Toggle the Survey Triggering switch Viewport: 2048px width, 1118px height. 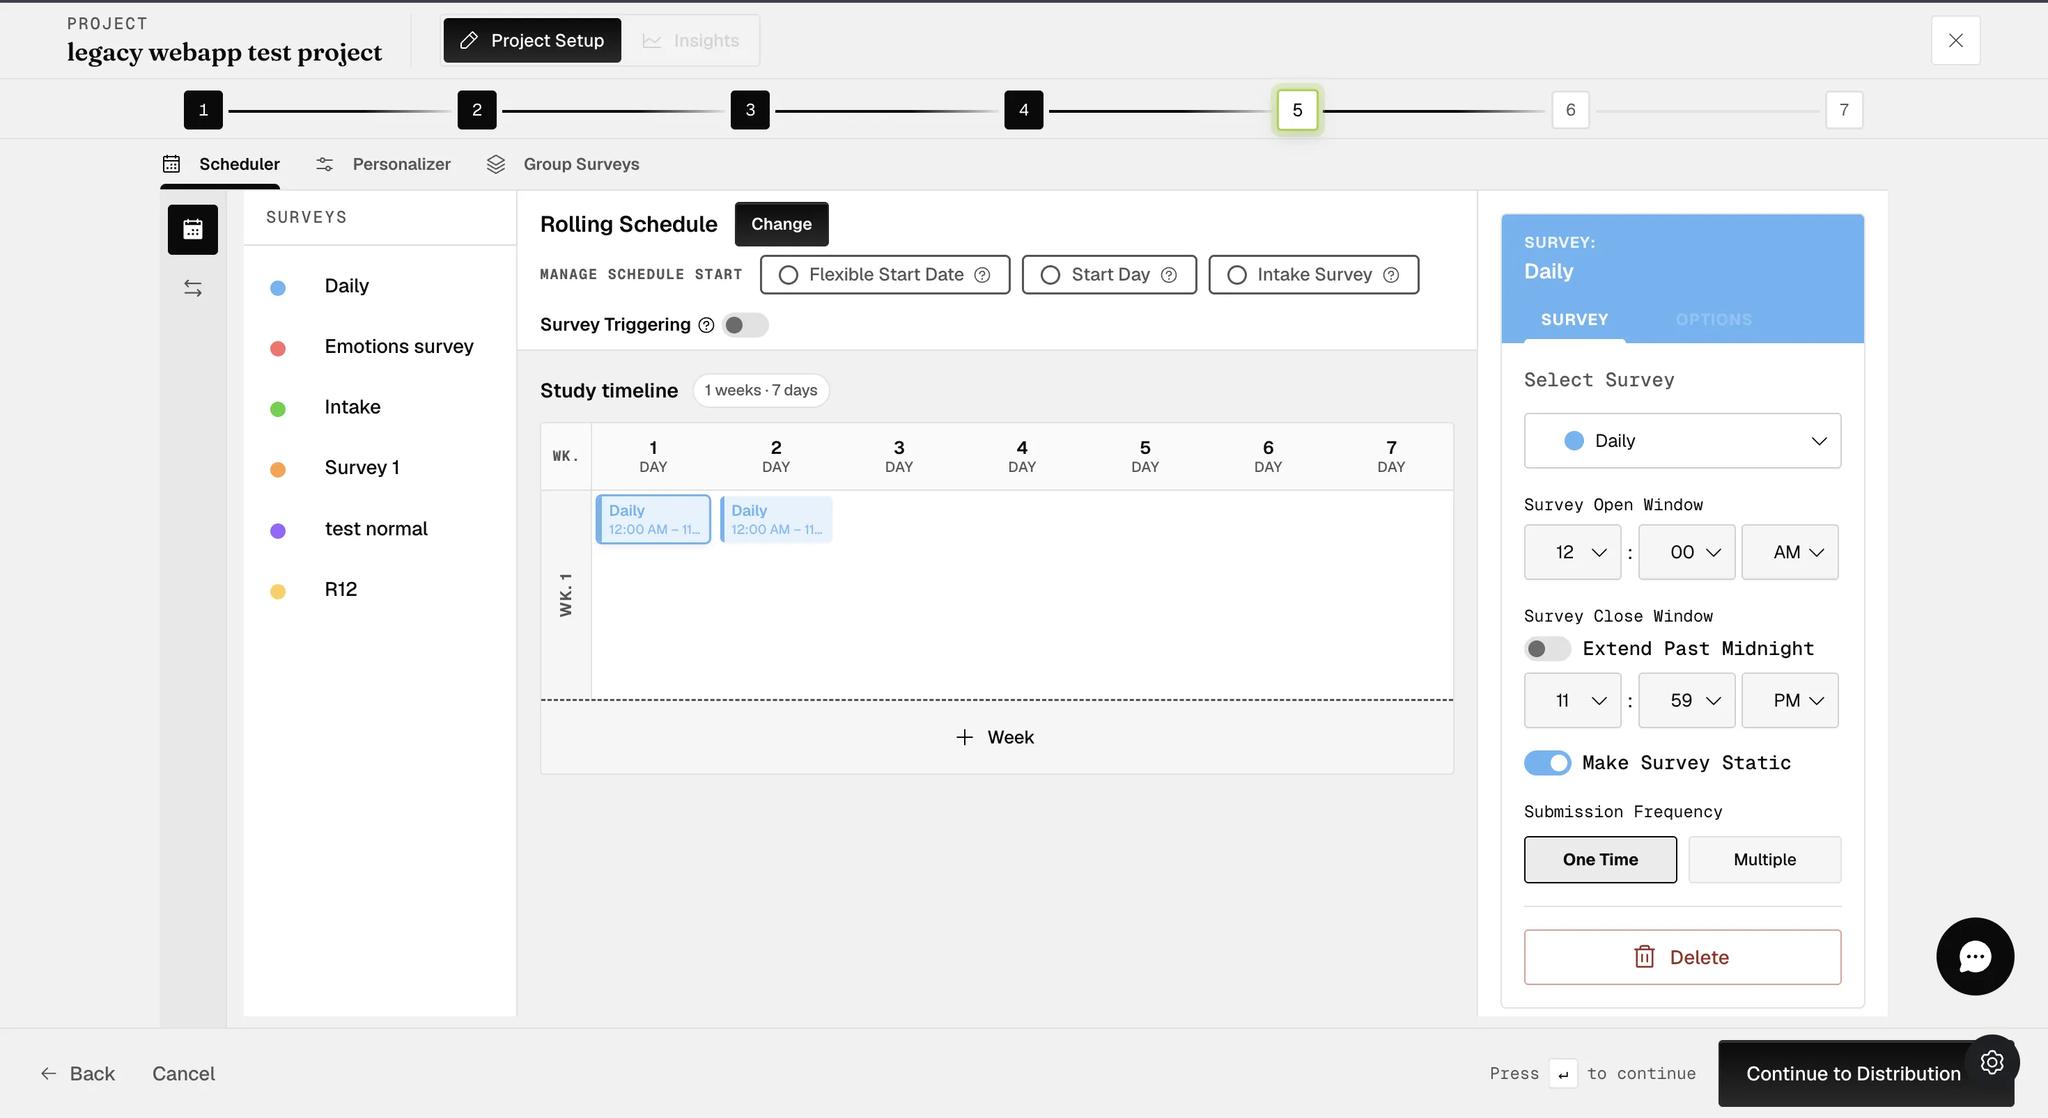click(x=745, y=325)
